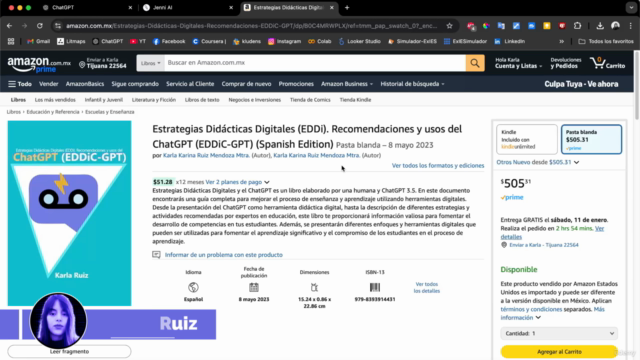Open Devoluciones y Pedidos

pyautogui.click(x=566, y=63)
